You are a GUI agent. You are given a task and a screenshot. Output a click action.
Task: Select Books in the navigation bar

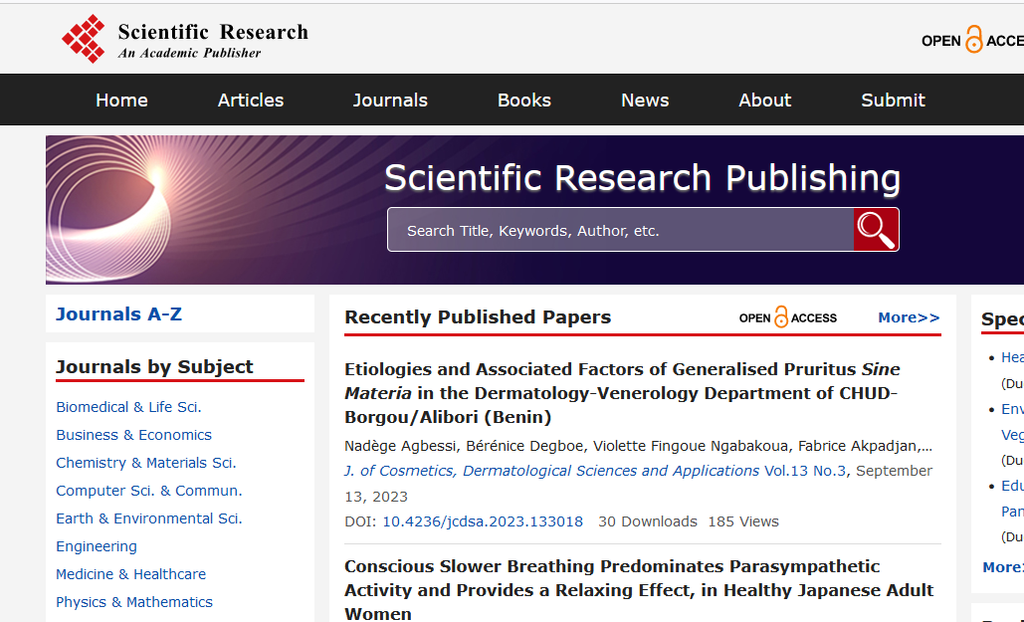[524, 100]
